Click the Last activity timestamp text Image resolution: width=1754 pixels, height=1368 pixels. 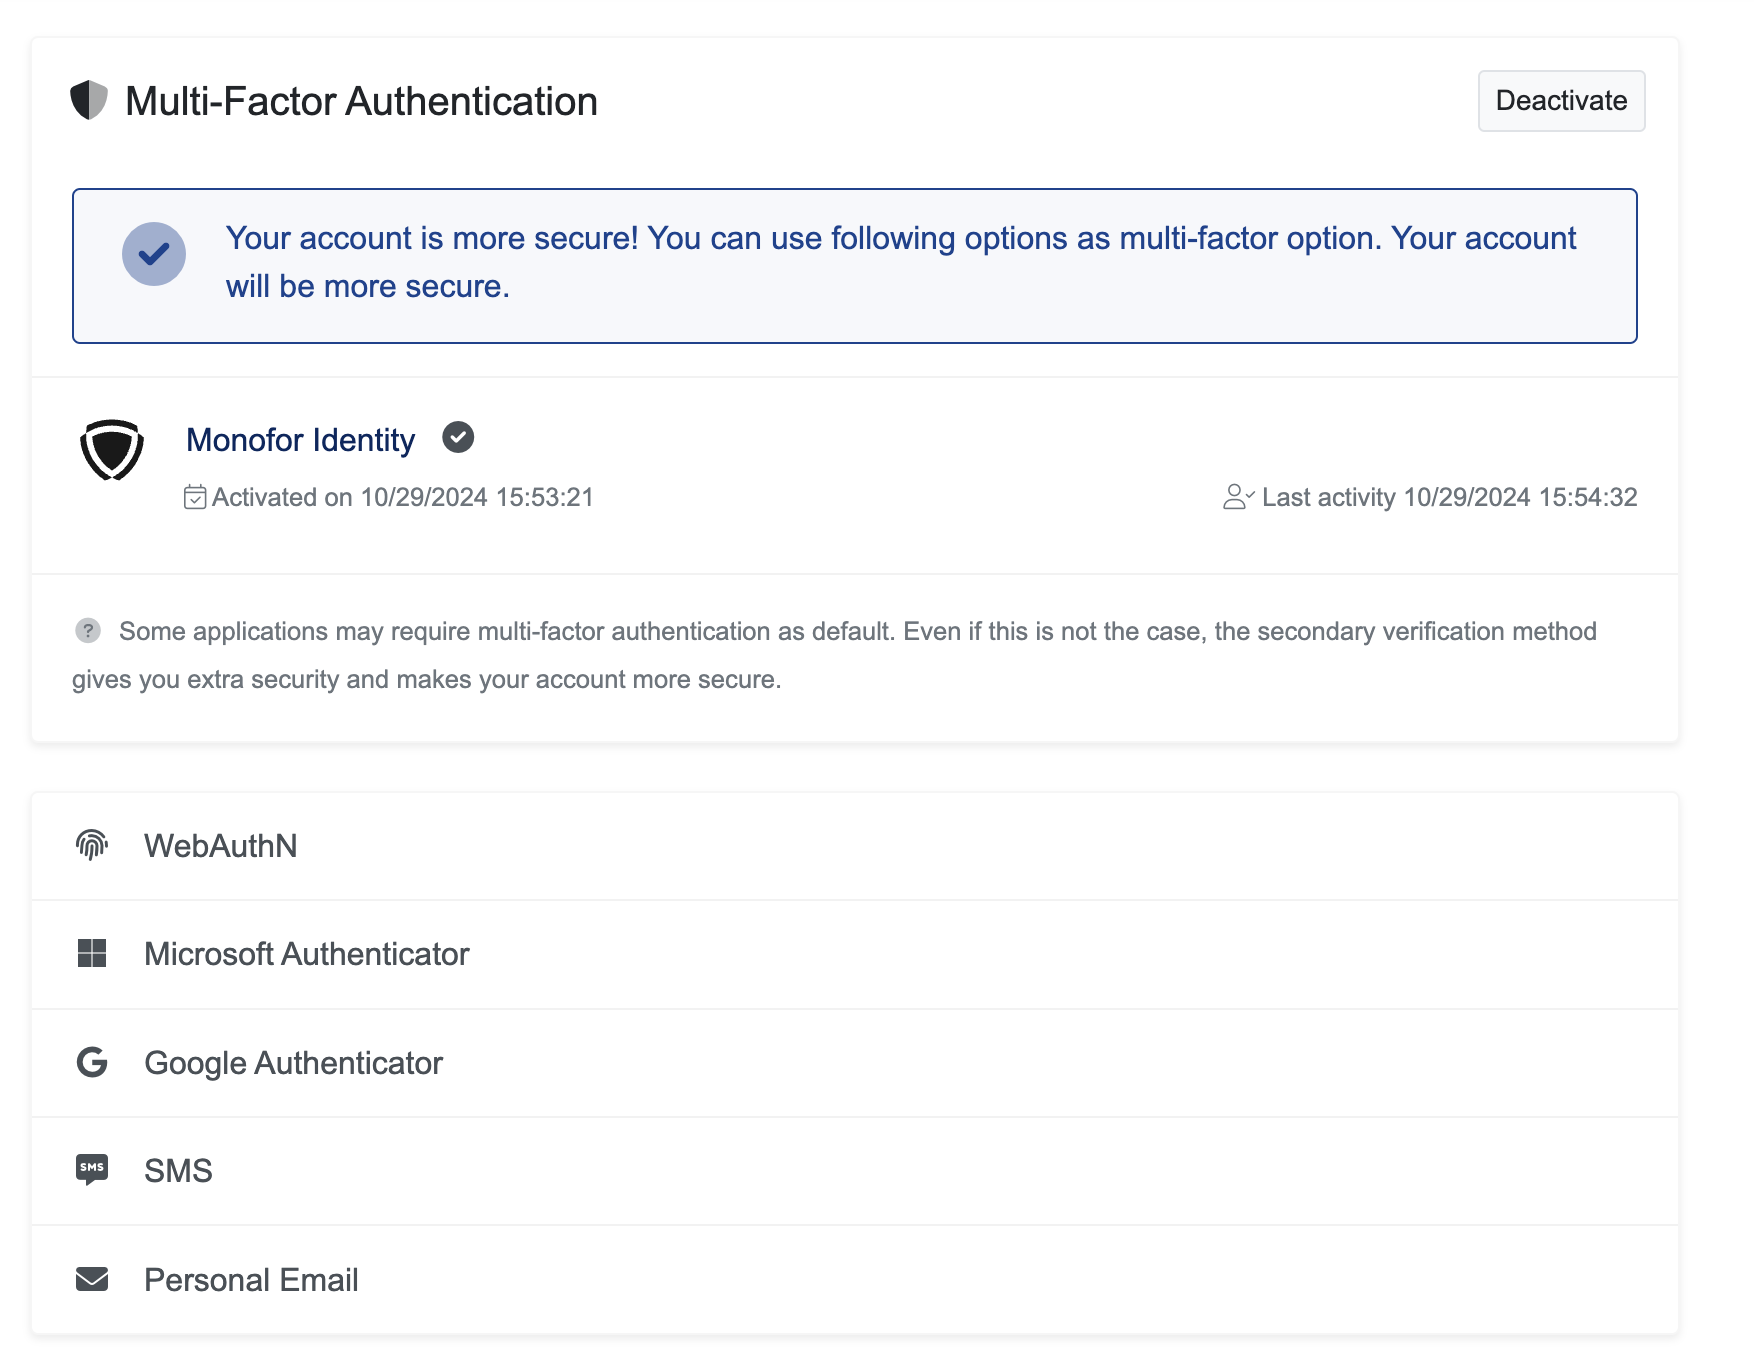coord(1449,497)
